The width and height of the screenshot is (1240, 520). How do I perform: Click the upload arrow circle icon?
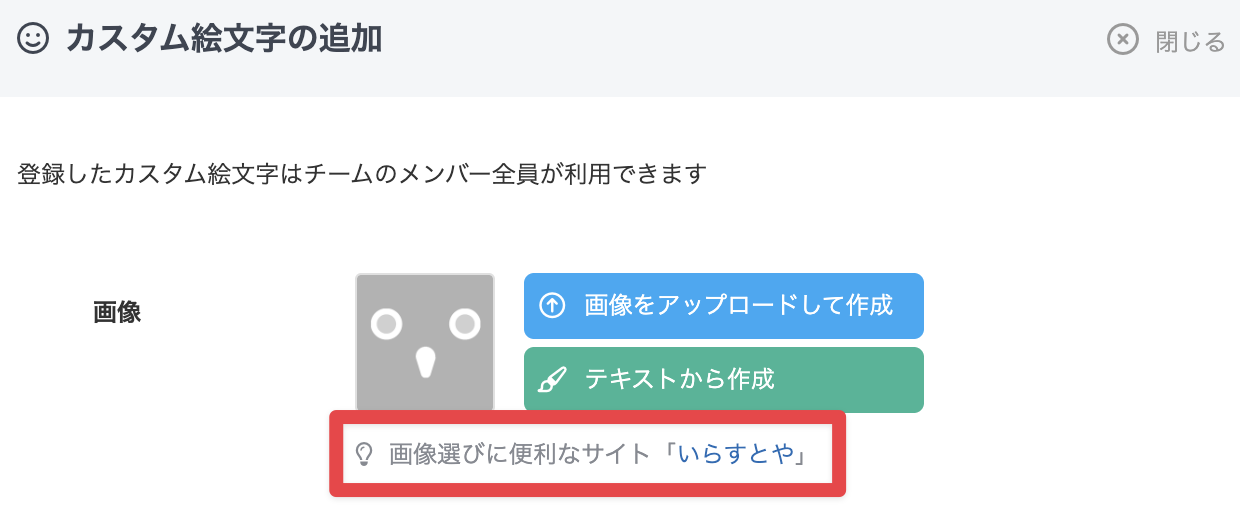click(552, 305)
